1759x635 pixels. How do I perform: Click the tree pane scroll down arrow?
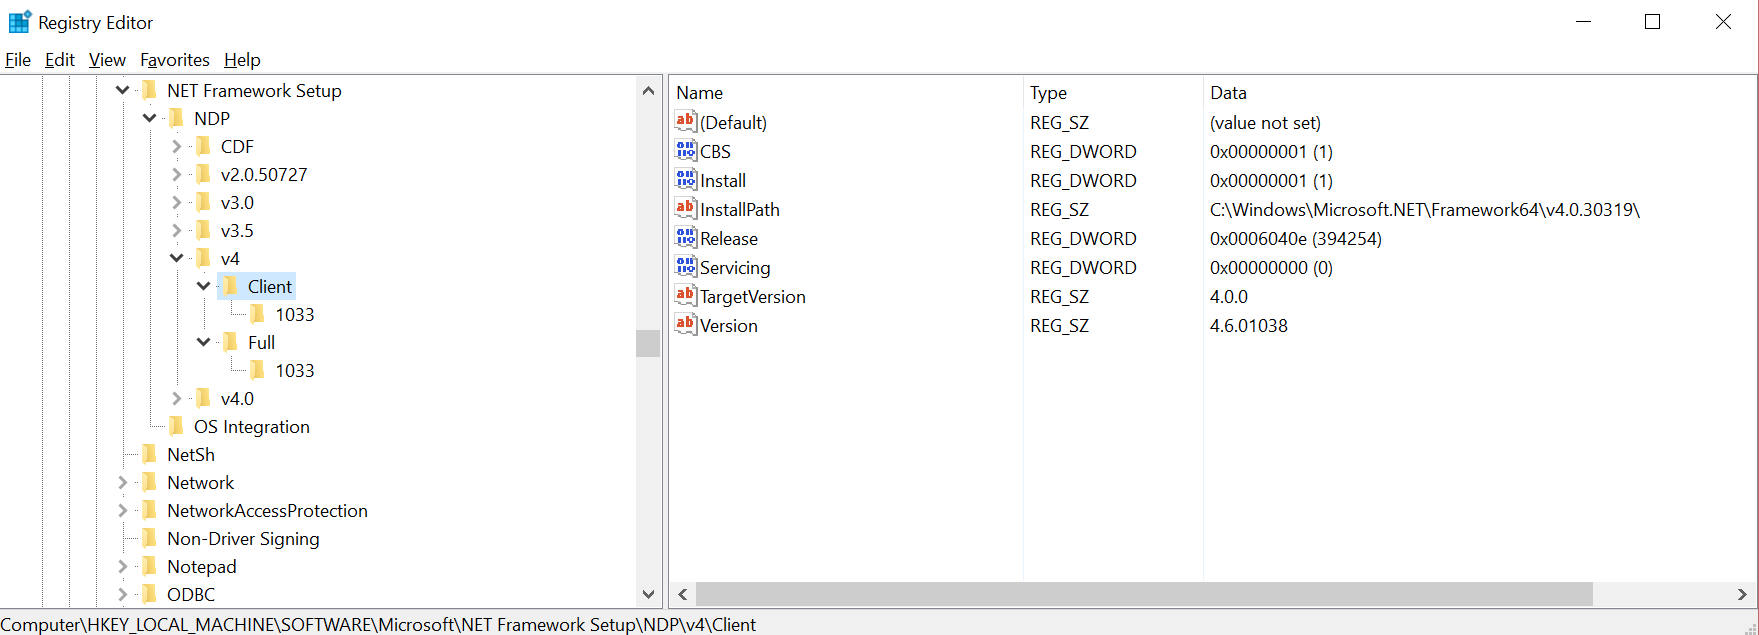point(648,594)
